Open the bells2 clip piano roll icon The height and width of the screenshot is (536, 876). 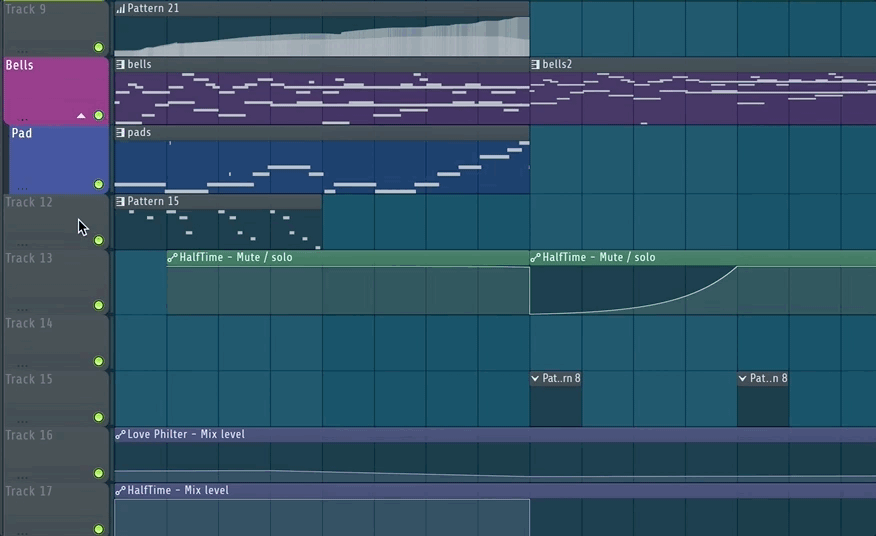click(535, 64)
